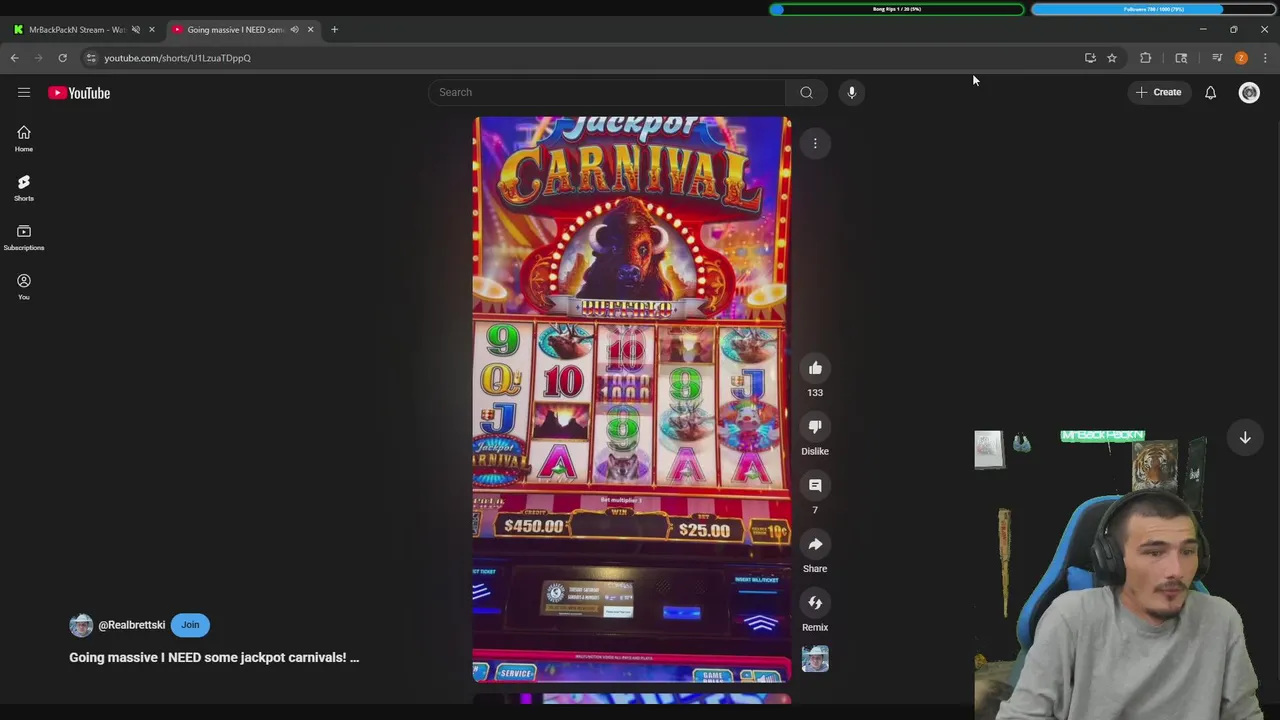1280x720 pixels.
Task: Start voice search with the microphone
Action: (x=851, y=92)
